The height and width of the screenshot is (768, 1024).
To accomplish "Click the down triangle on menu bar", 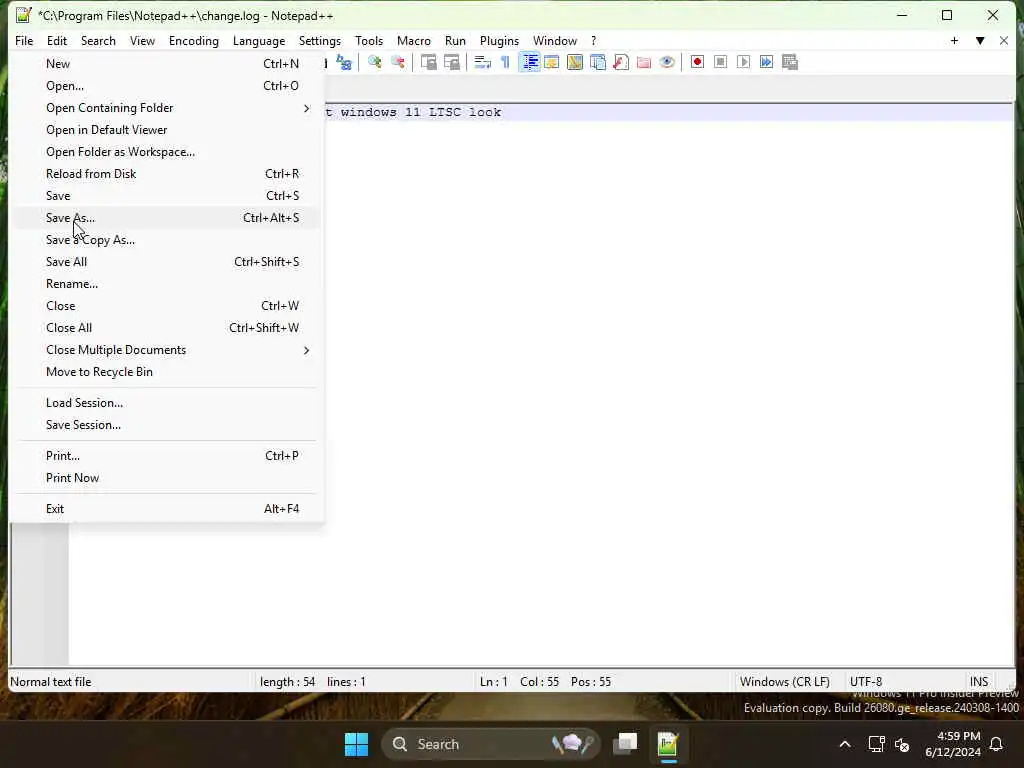I will [980, 40].
